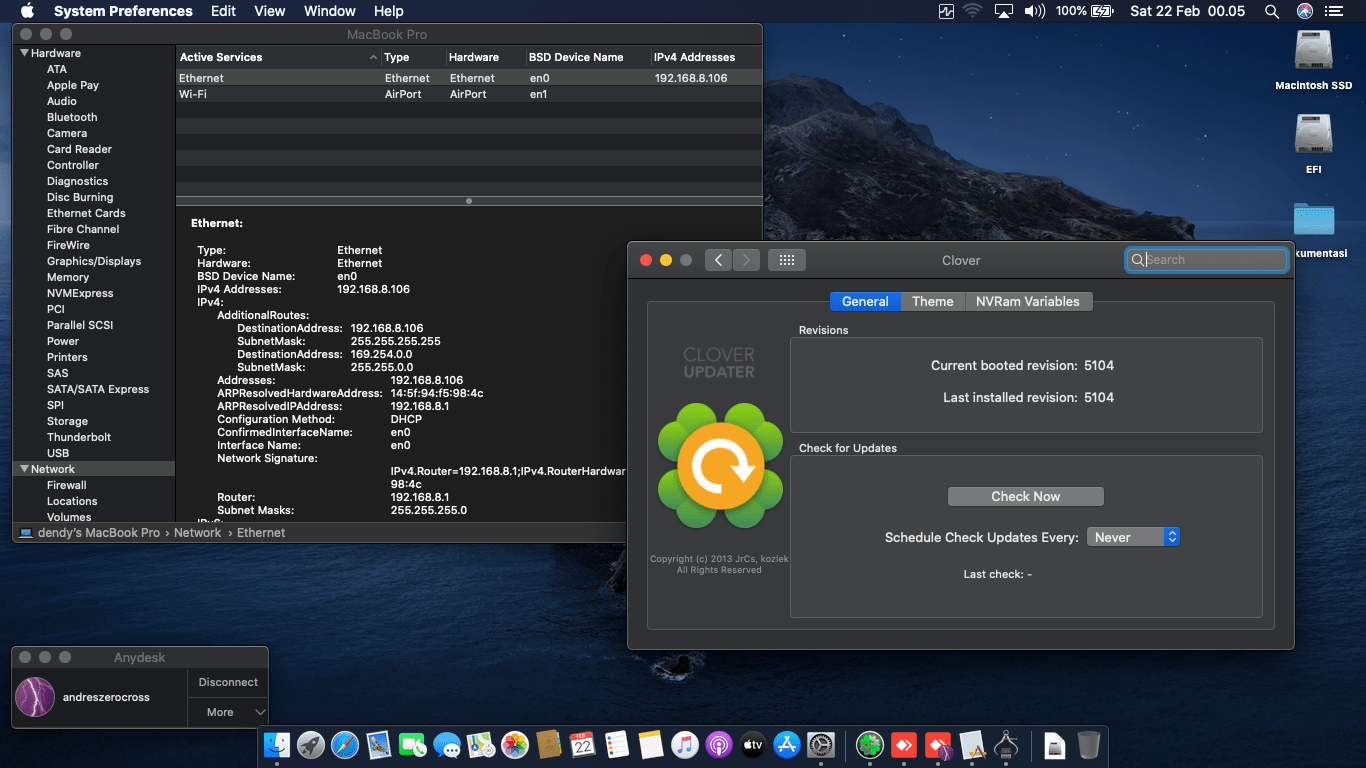Open Notes from the dock
This screenshot has height=768, width=1366.
[651, 745]
